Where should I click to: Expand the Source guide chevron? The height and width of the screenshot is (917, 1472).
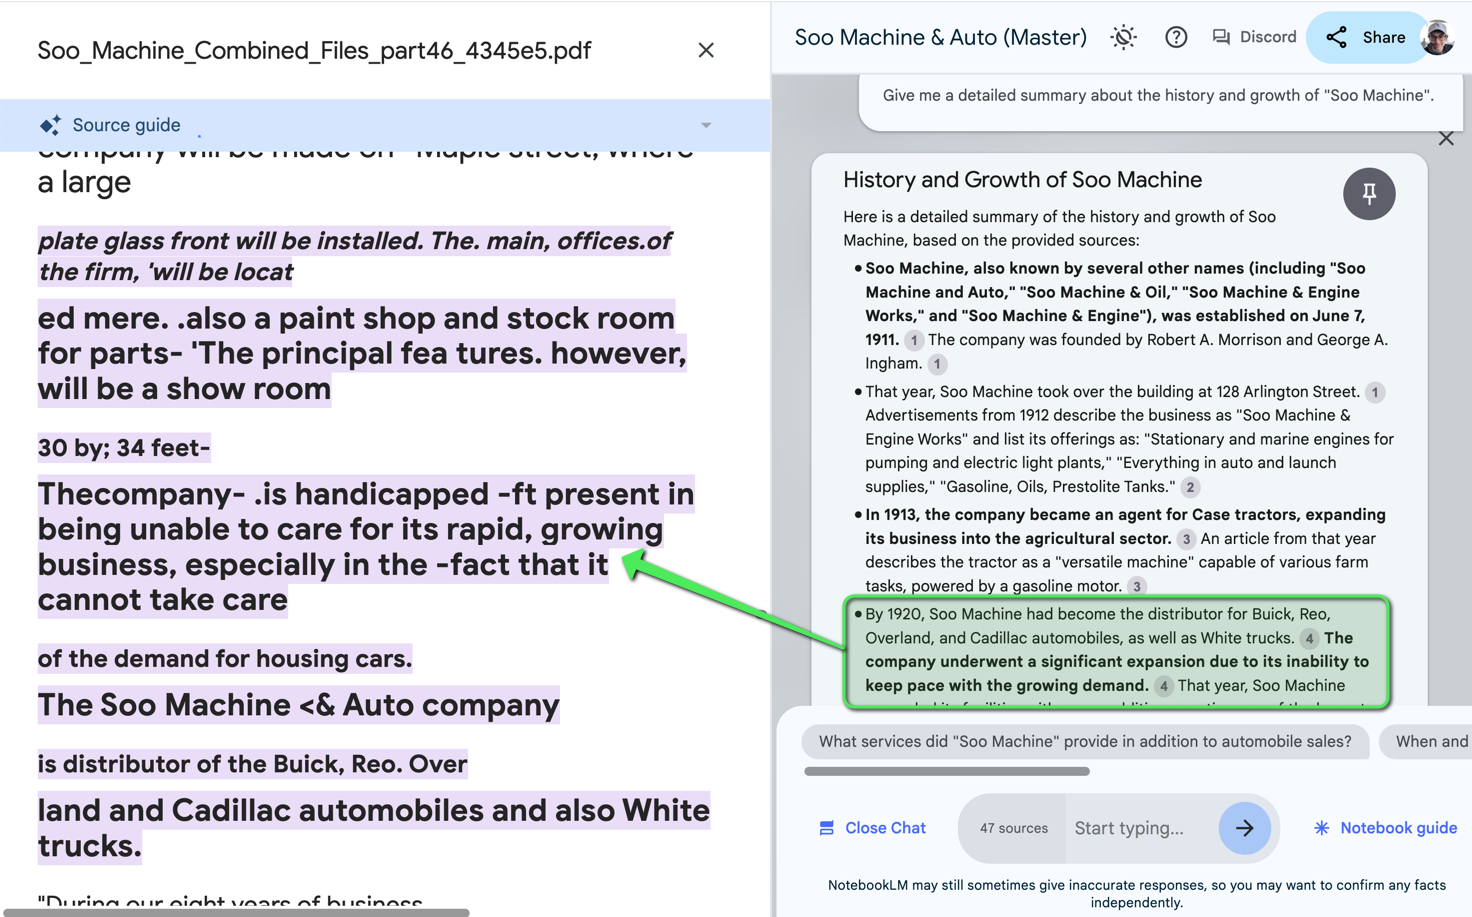pos(706,125)
